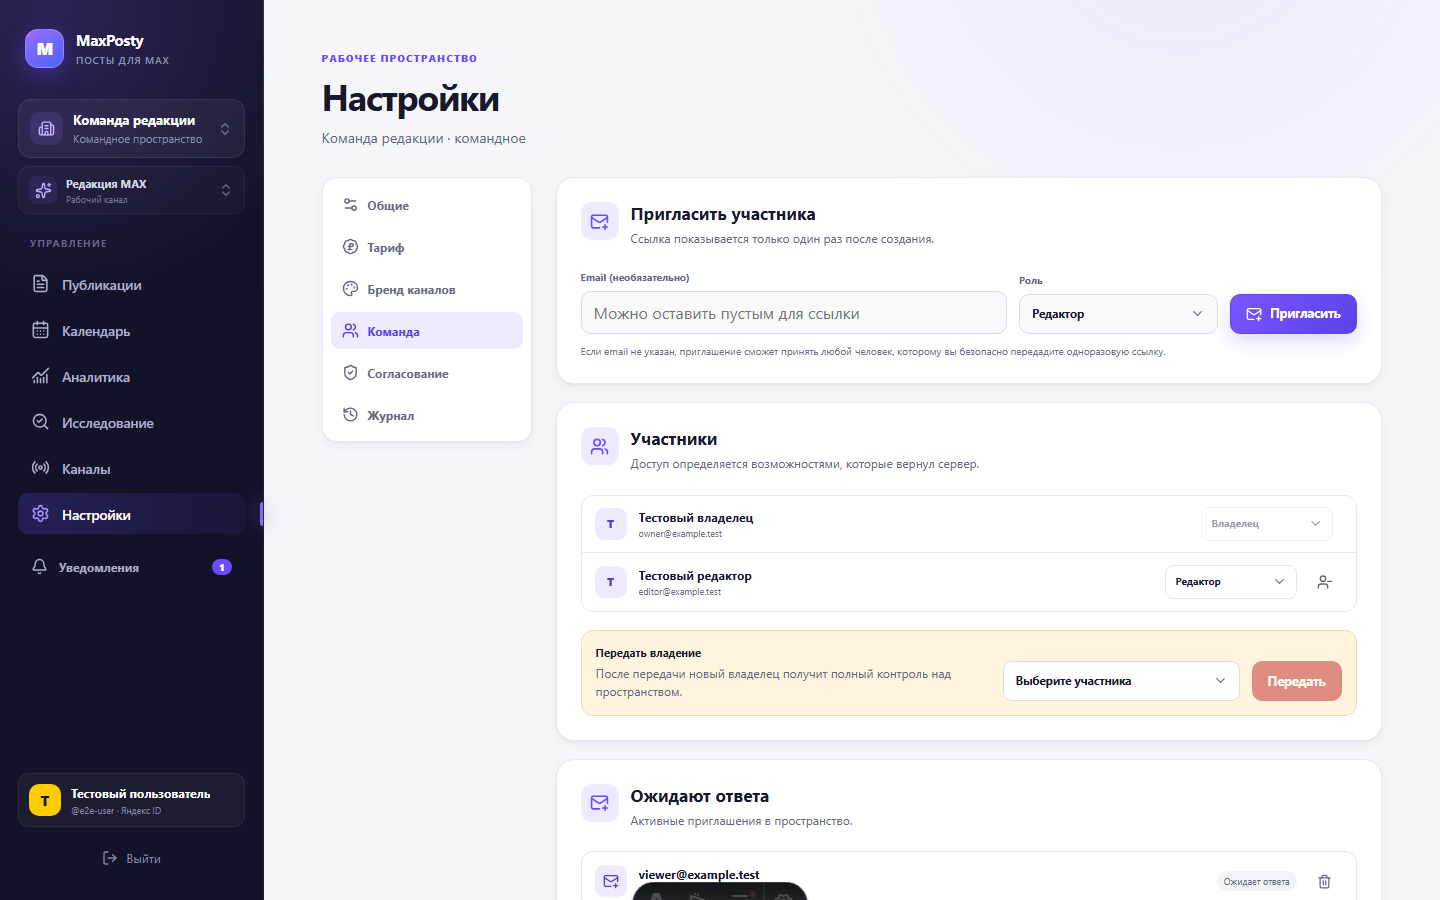
Task: Open Уведомления in the sidebar
Action: (131, 567)
